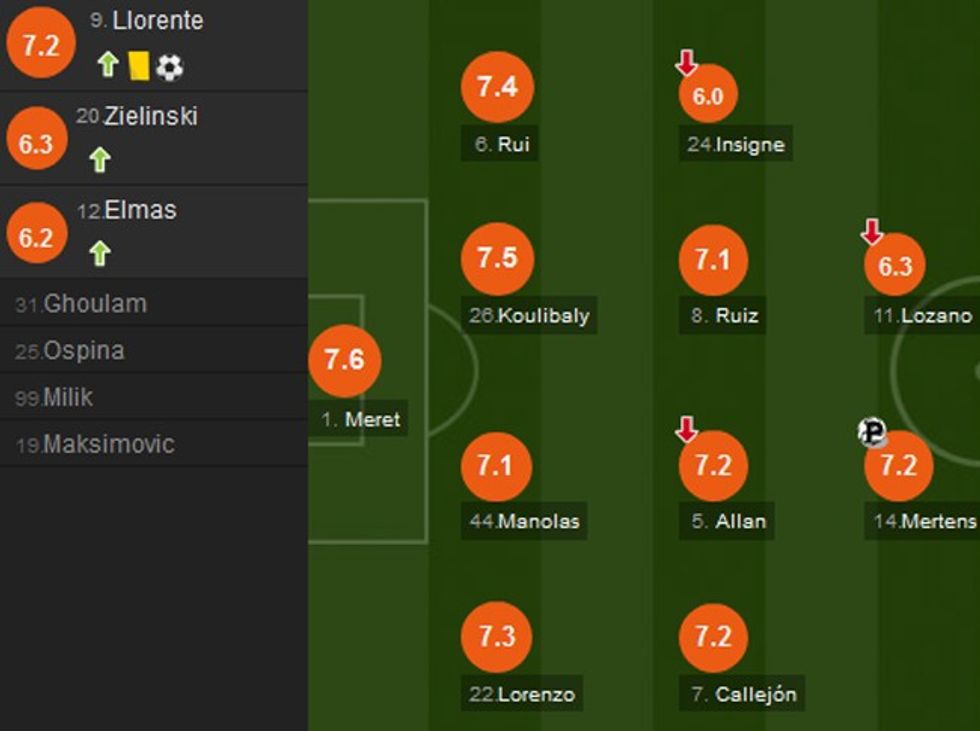Click Llorente's goal soccer ball icon
The image size is (980, 731).
pos(170,67)
